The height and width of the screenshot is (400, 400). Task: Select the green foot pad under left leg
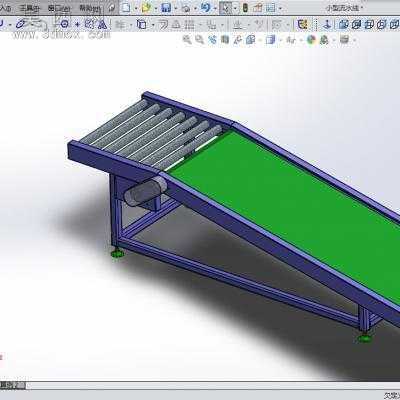point(117,254)
